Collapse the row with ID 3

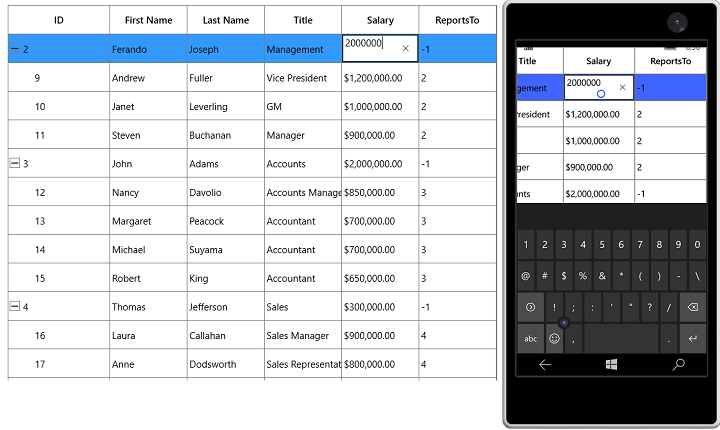[15, 163]
